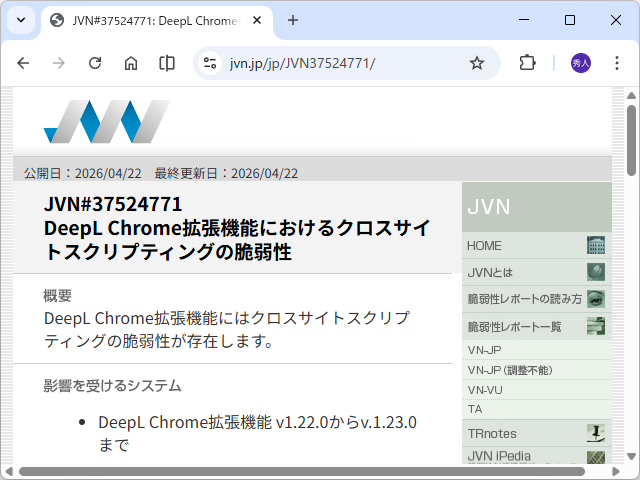The image size is (640, 480).
Task: Click the text DeepL Chrome拡張機能 v1.22.0からv.1.23.0まで
Action: 257,433
